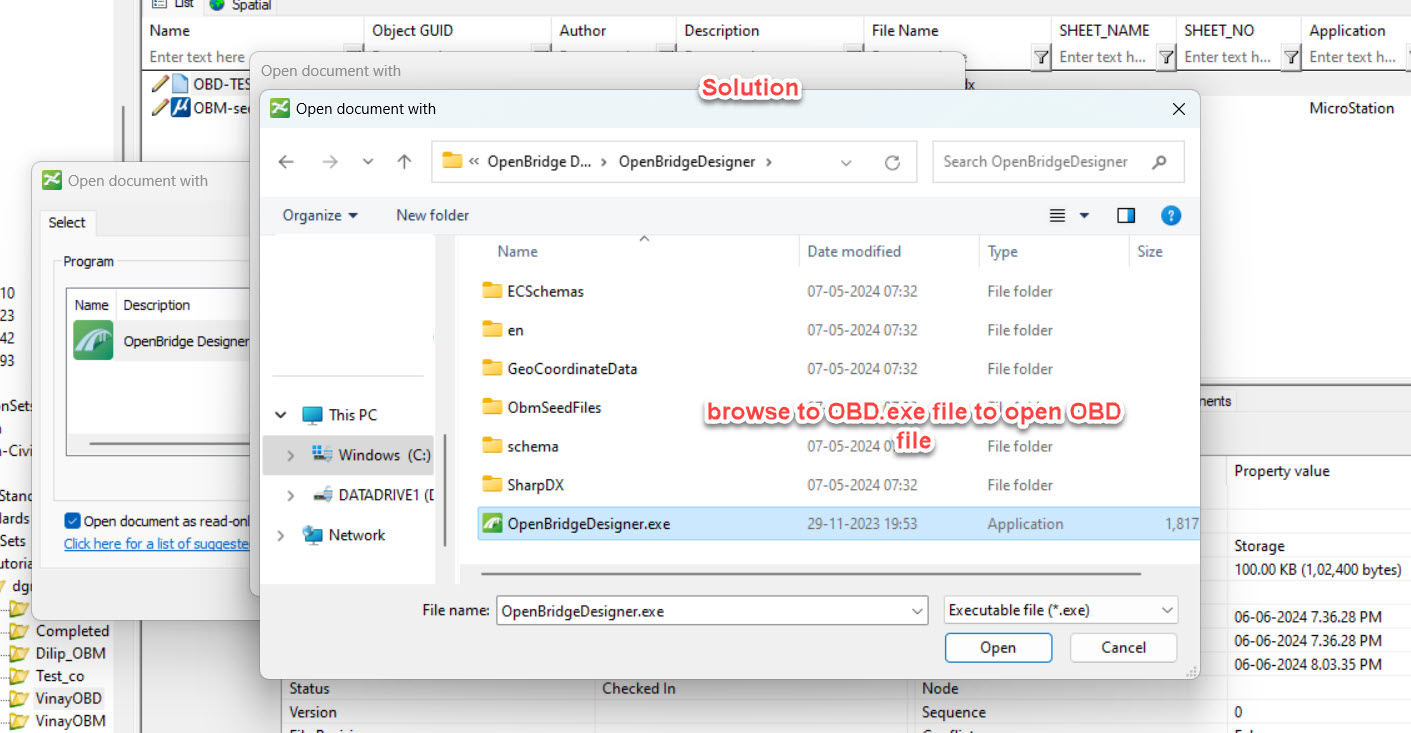Click the 'MicroStation' application cell
Viewport: 1411px width, 733px height.
tap(1351, 108)
